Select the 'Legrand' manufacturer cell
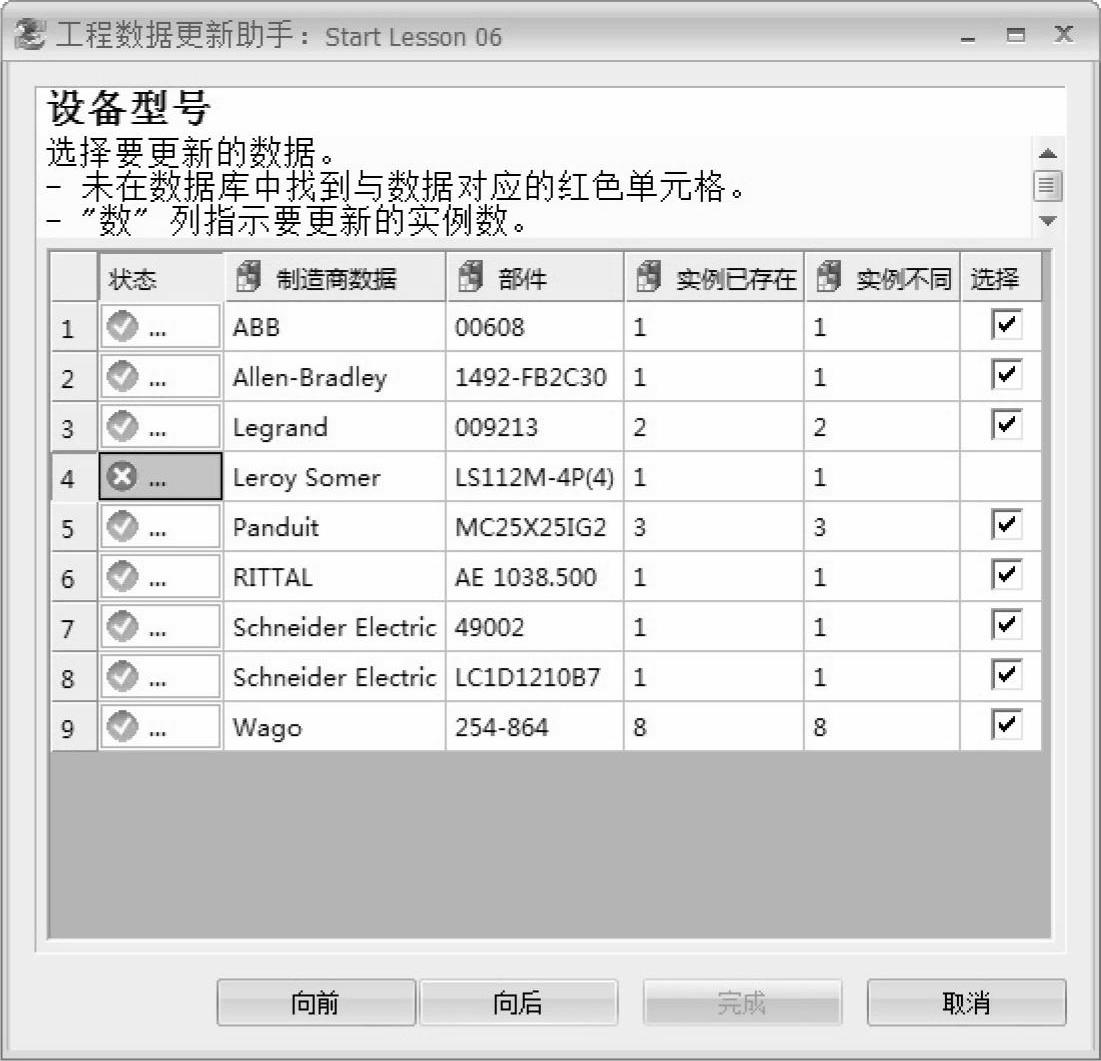 [x=335, y=426]
